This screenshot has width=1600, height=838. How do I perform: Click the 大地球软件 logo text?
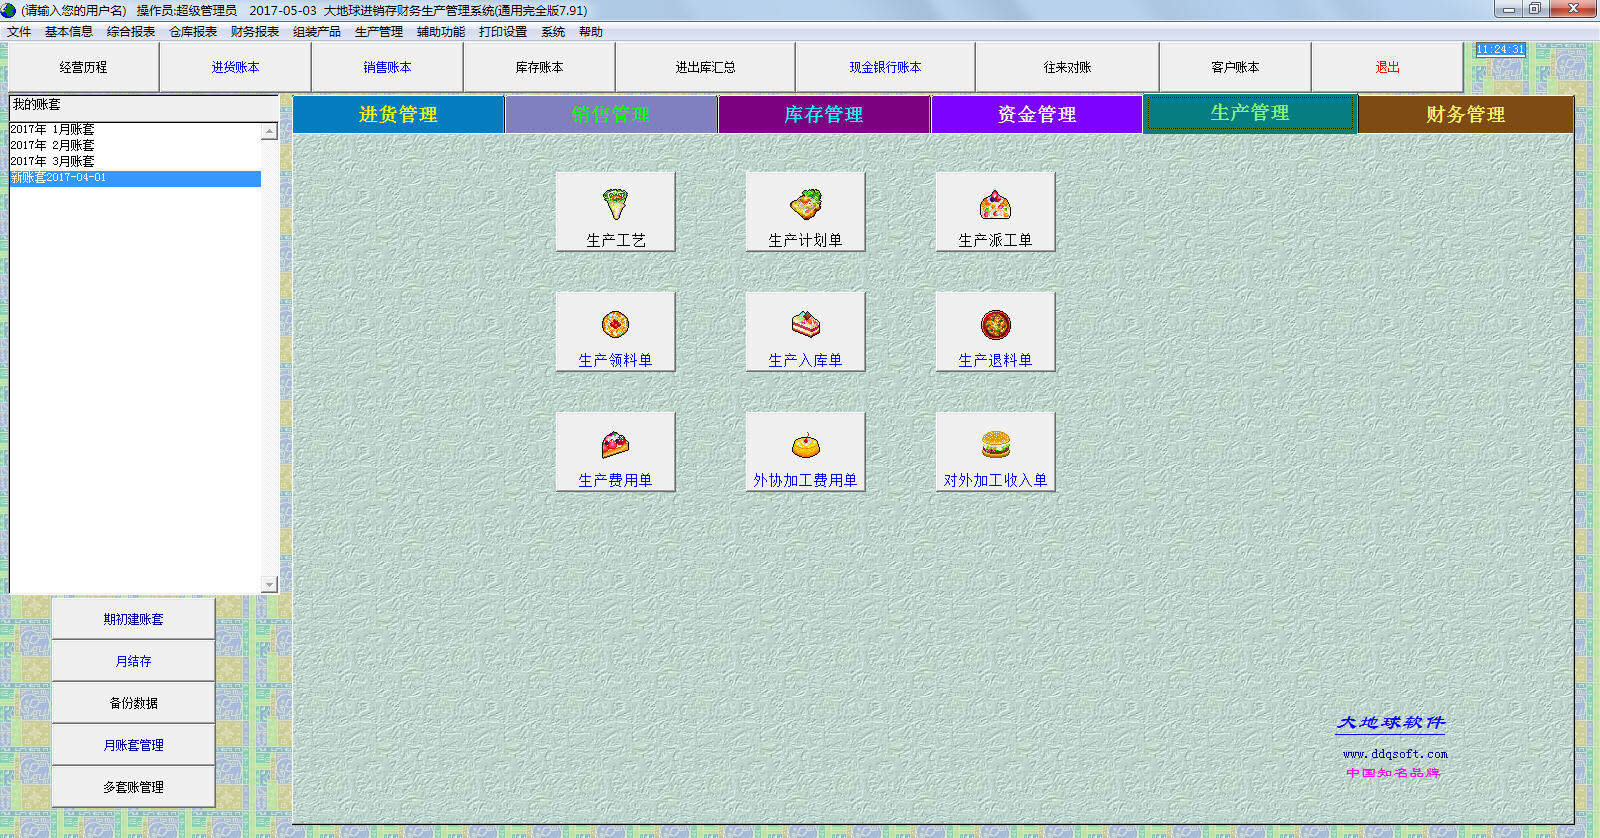(1391, 723)
